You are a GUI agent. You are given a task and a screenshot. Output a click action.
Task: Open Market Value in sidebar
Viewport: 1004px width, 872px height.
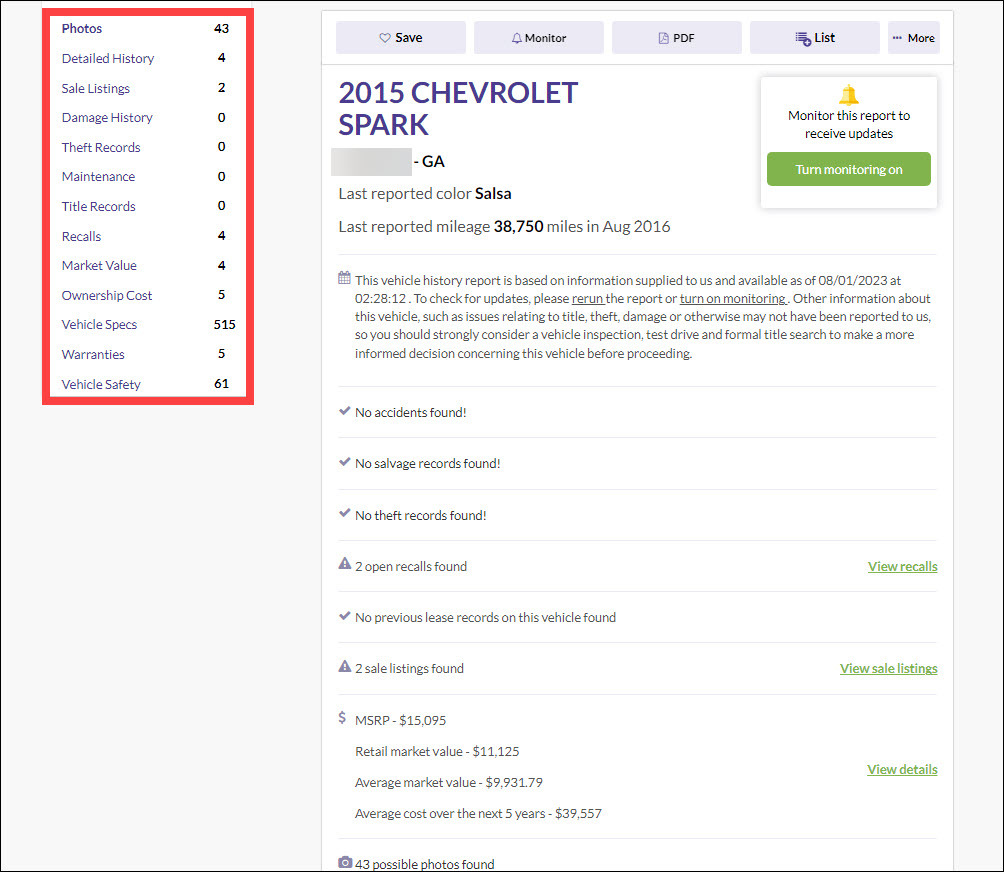(99, 265)
